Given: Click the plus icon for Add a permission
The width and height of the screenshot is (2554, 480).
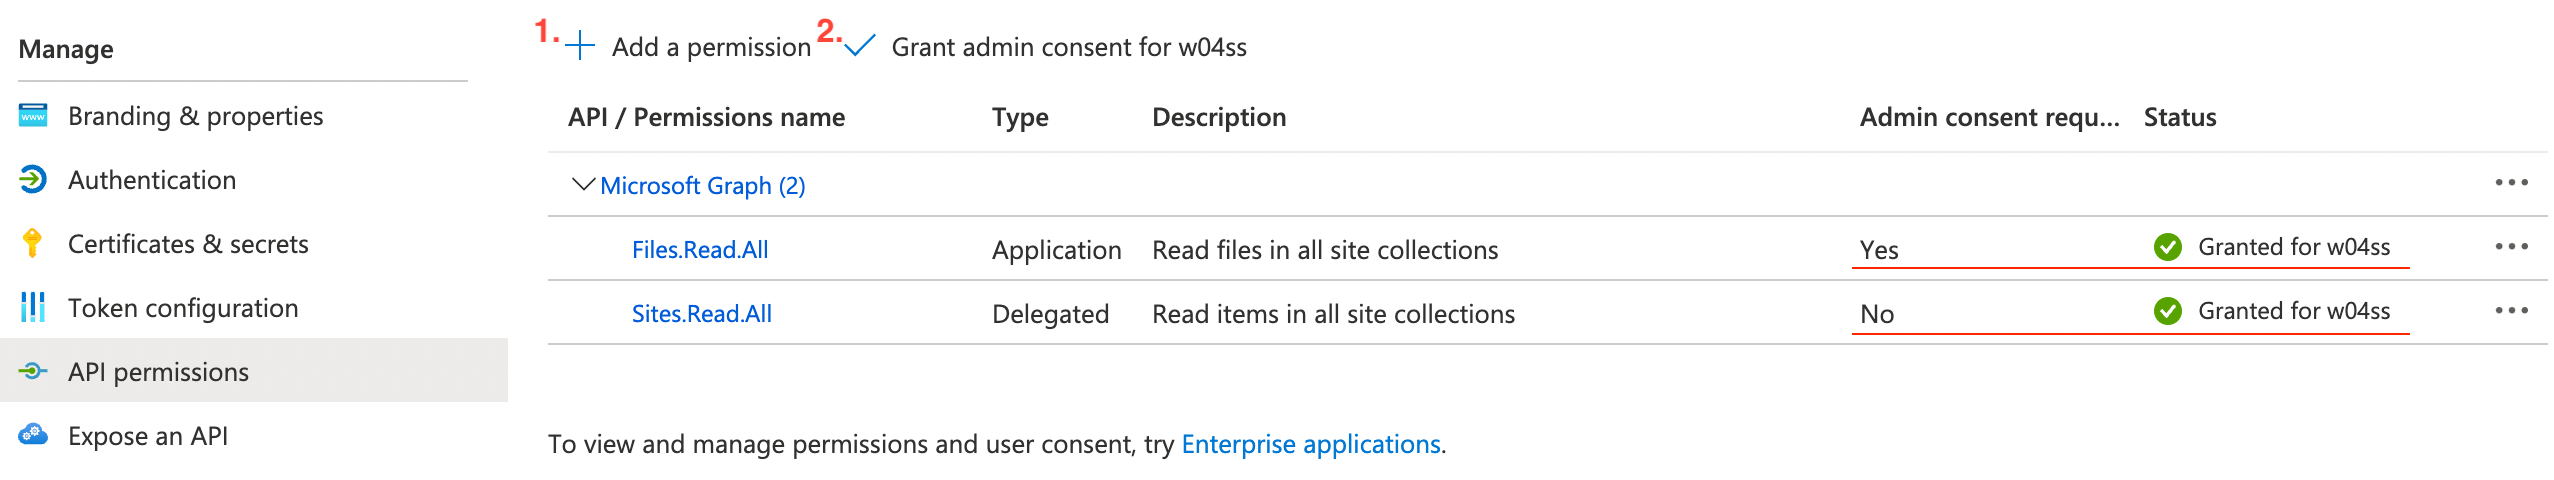Looking at the screenshot, I should [x=580, y=46].
